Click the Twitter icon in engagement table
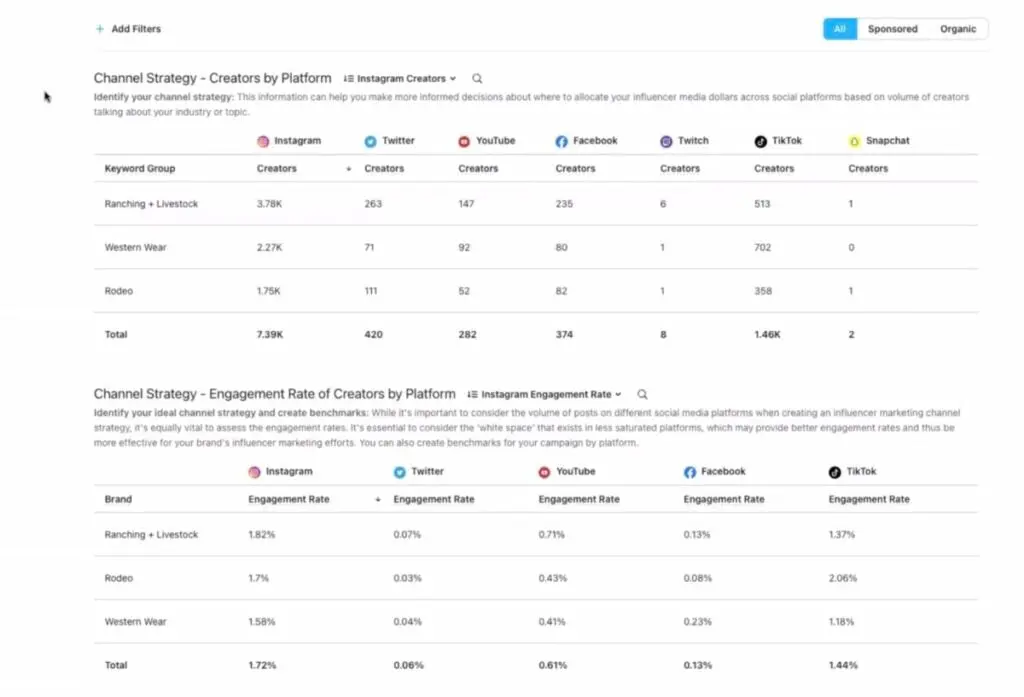This screenshot has height=697, width=1024. tap(400, 472)
